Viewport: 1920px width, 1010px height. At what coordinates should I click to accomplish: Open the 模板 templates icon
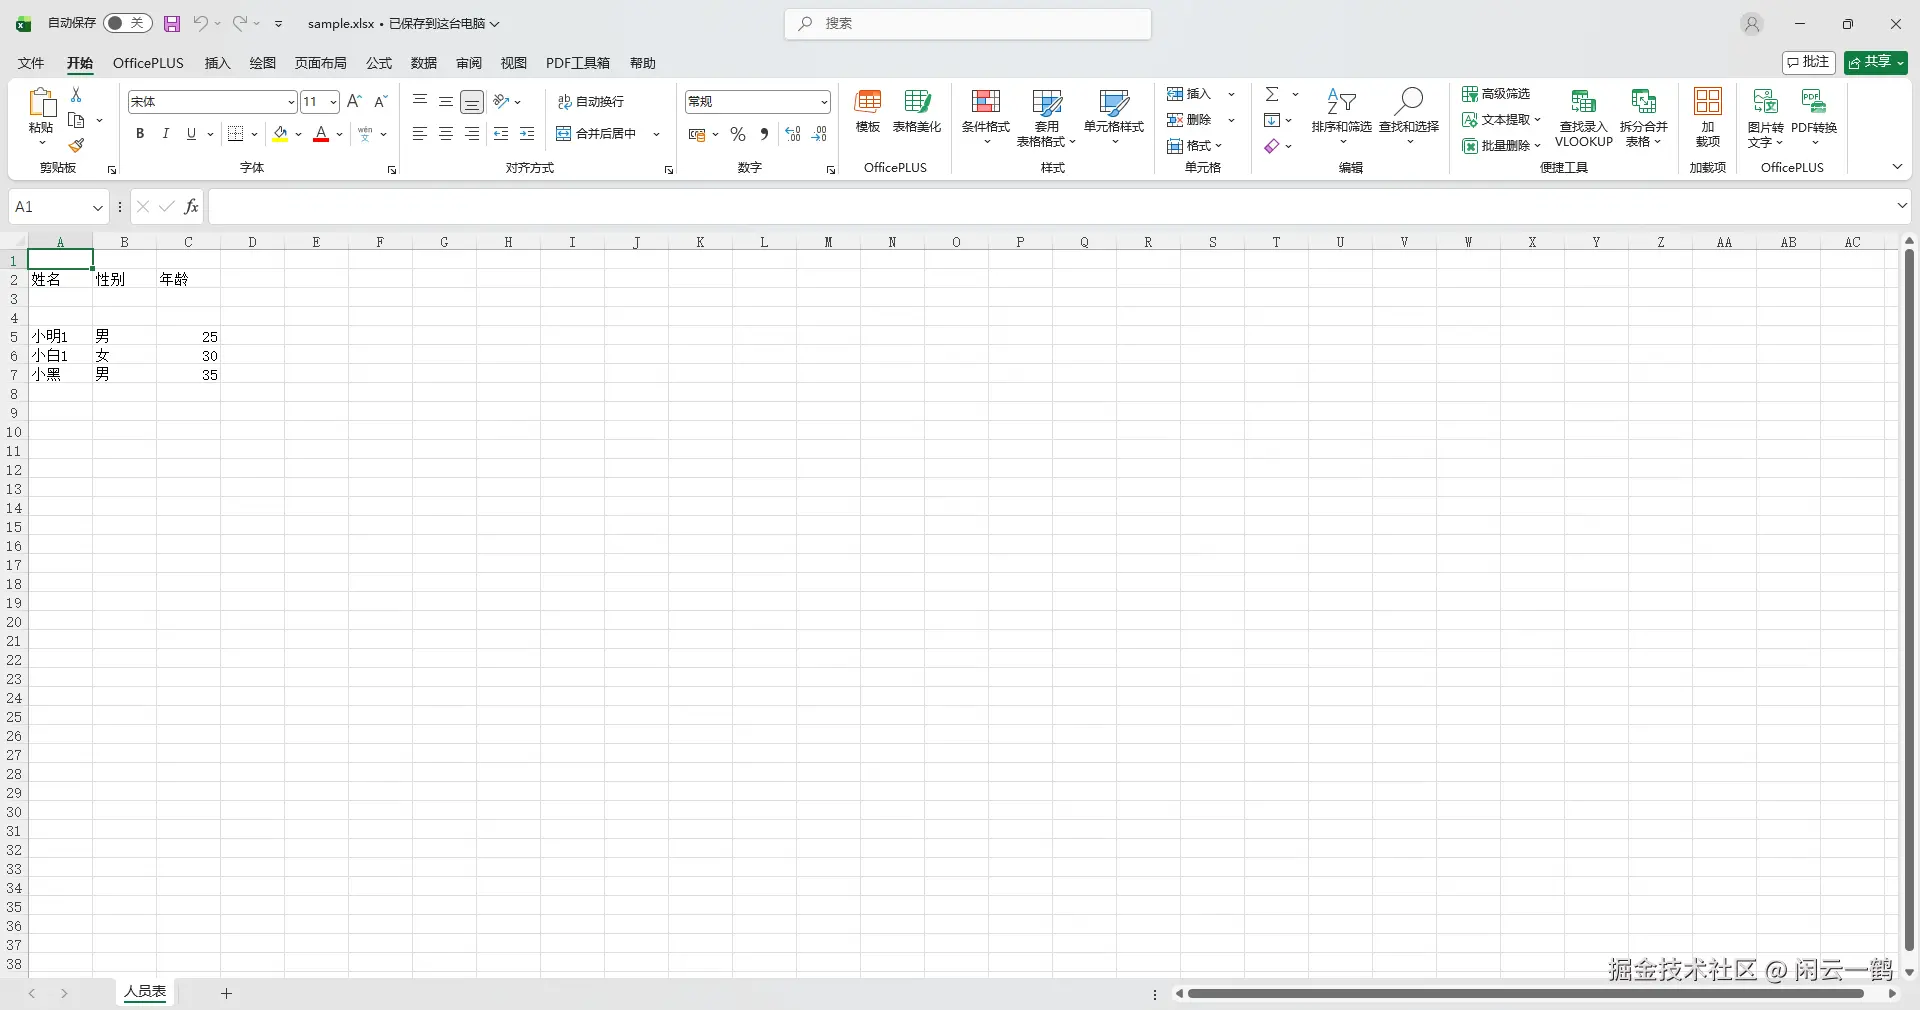[868, 111]
